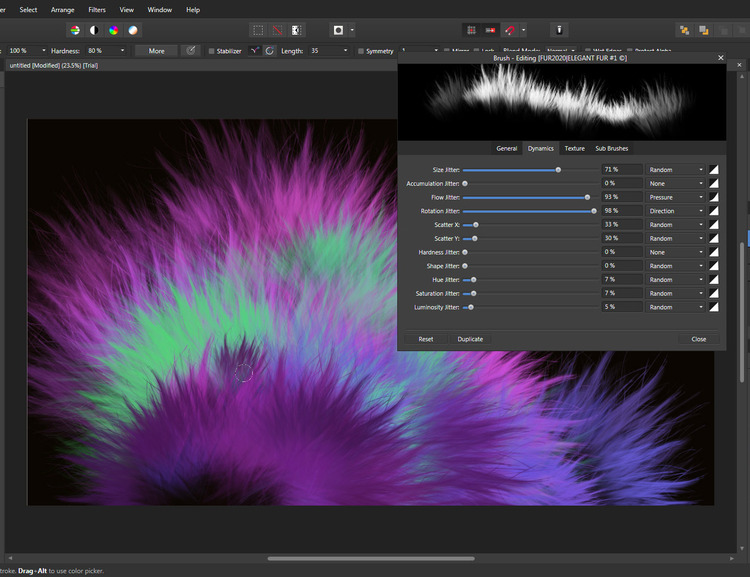Click the Auto Colors wheel icon
The height and width of the screenshot is (577, 750).
coord(113,30)
